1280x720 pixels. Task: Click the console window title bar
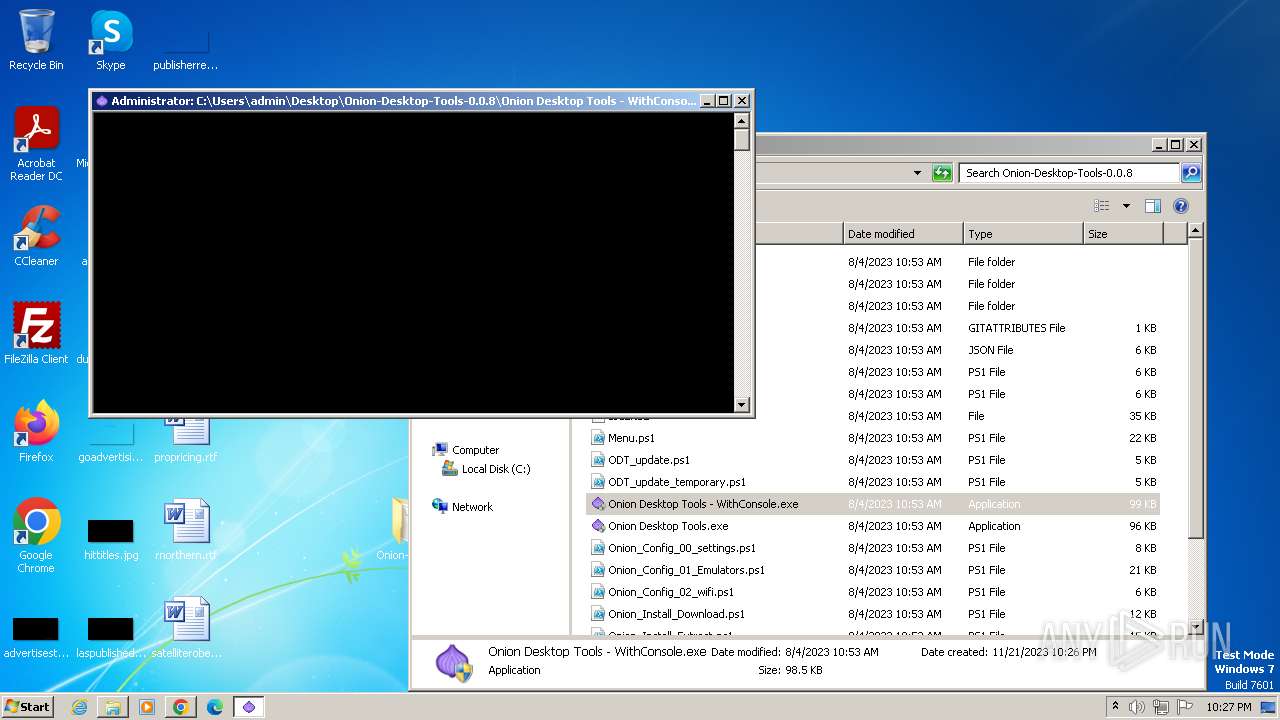click(404, 101)
